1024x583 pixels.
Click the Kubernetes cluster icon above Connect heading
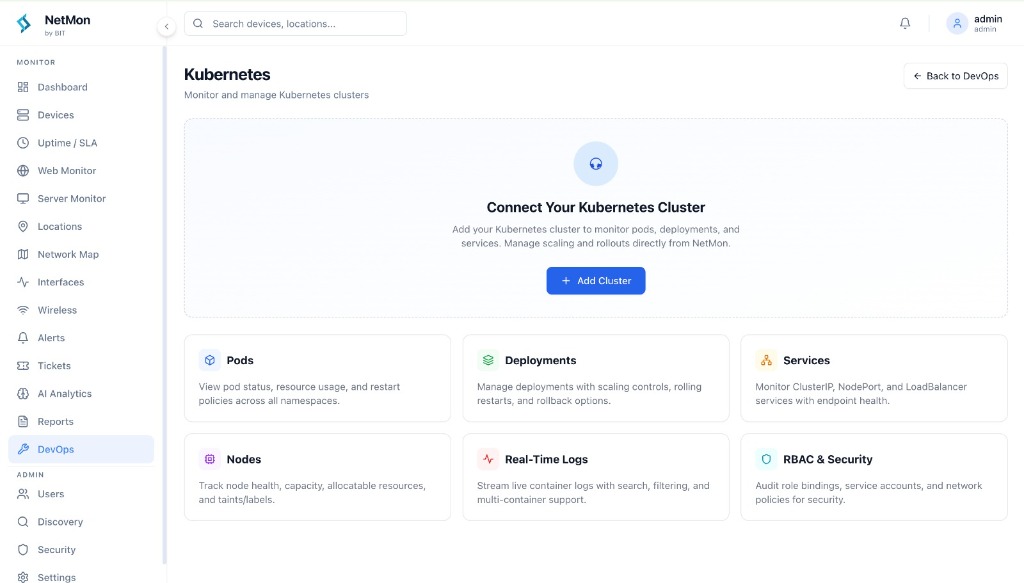pyautogui.click(x=596, y=163)
